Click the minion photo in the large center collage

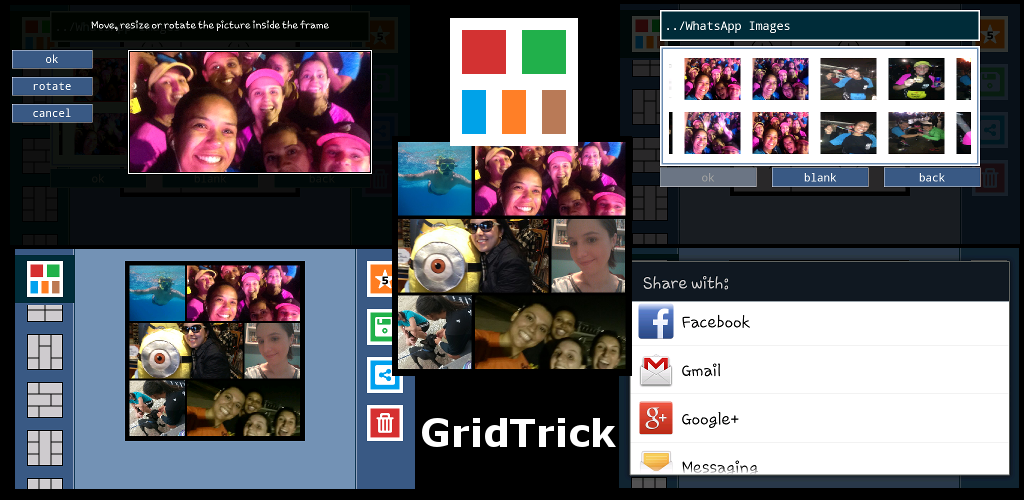pyautogui.click(x=473, y=255)
